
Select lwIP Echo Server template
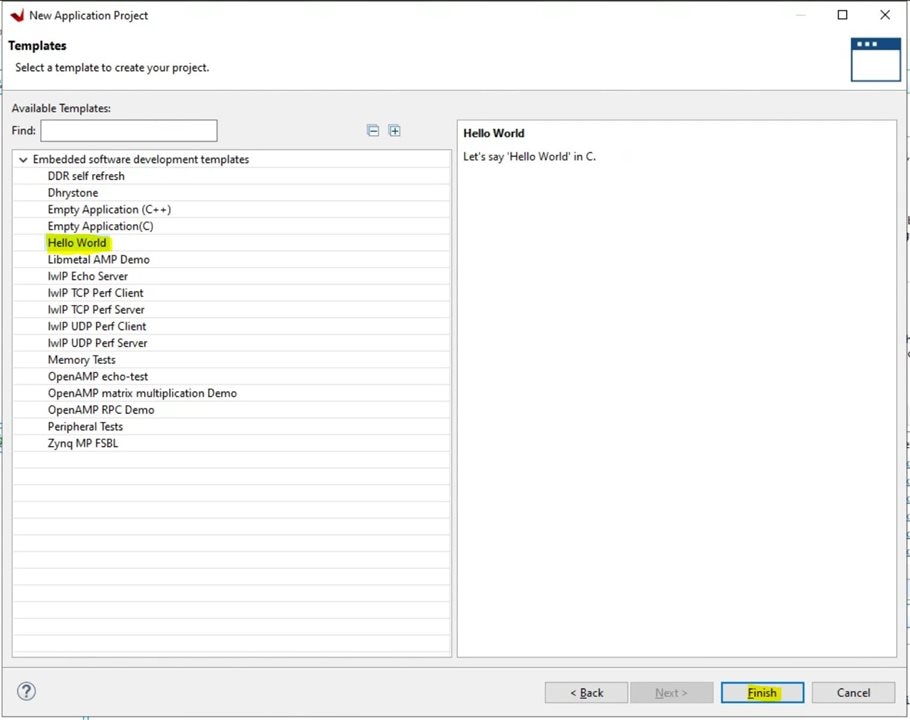[88, 276]
